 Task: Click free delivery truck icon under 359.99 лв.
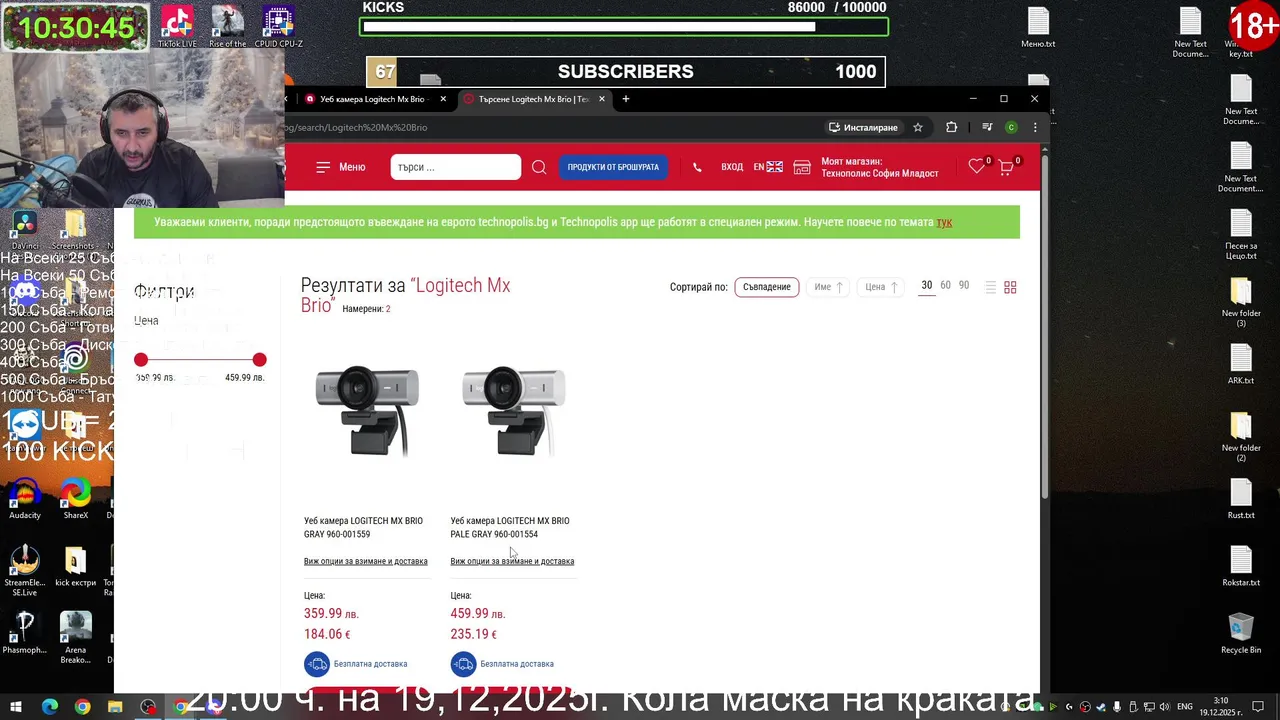(x=317, y=664)
